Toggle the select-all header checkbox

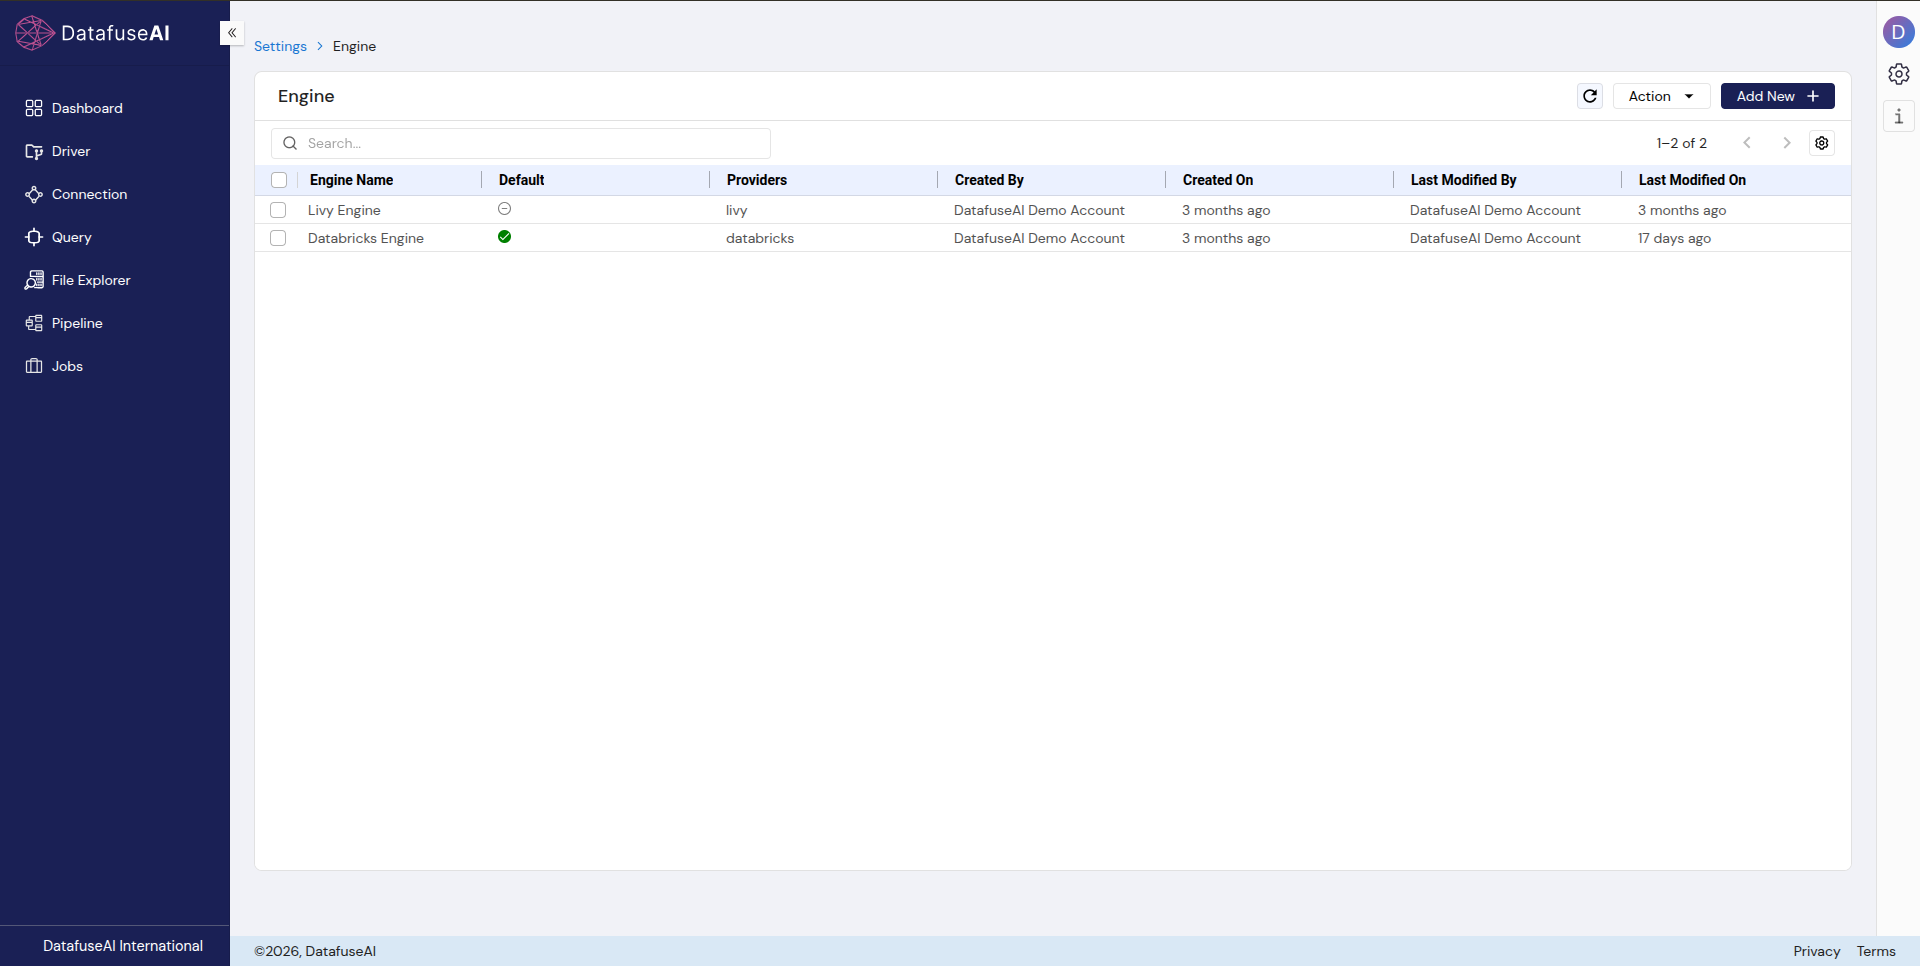click(279, 180)
